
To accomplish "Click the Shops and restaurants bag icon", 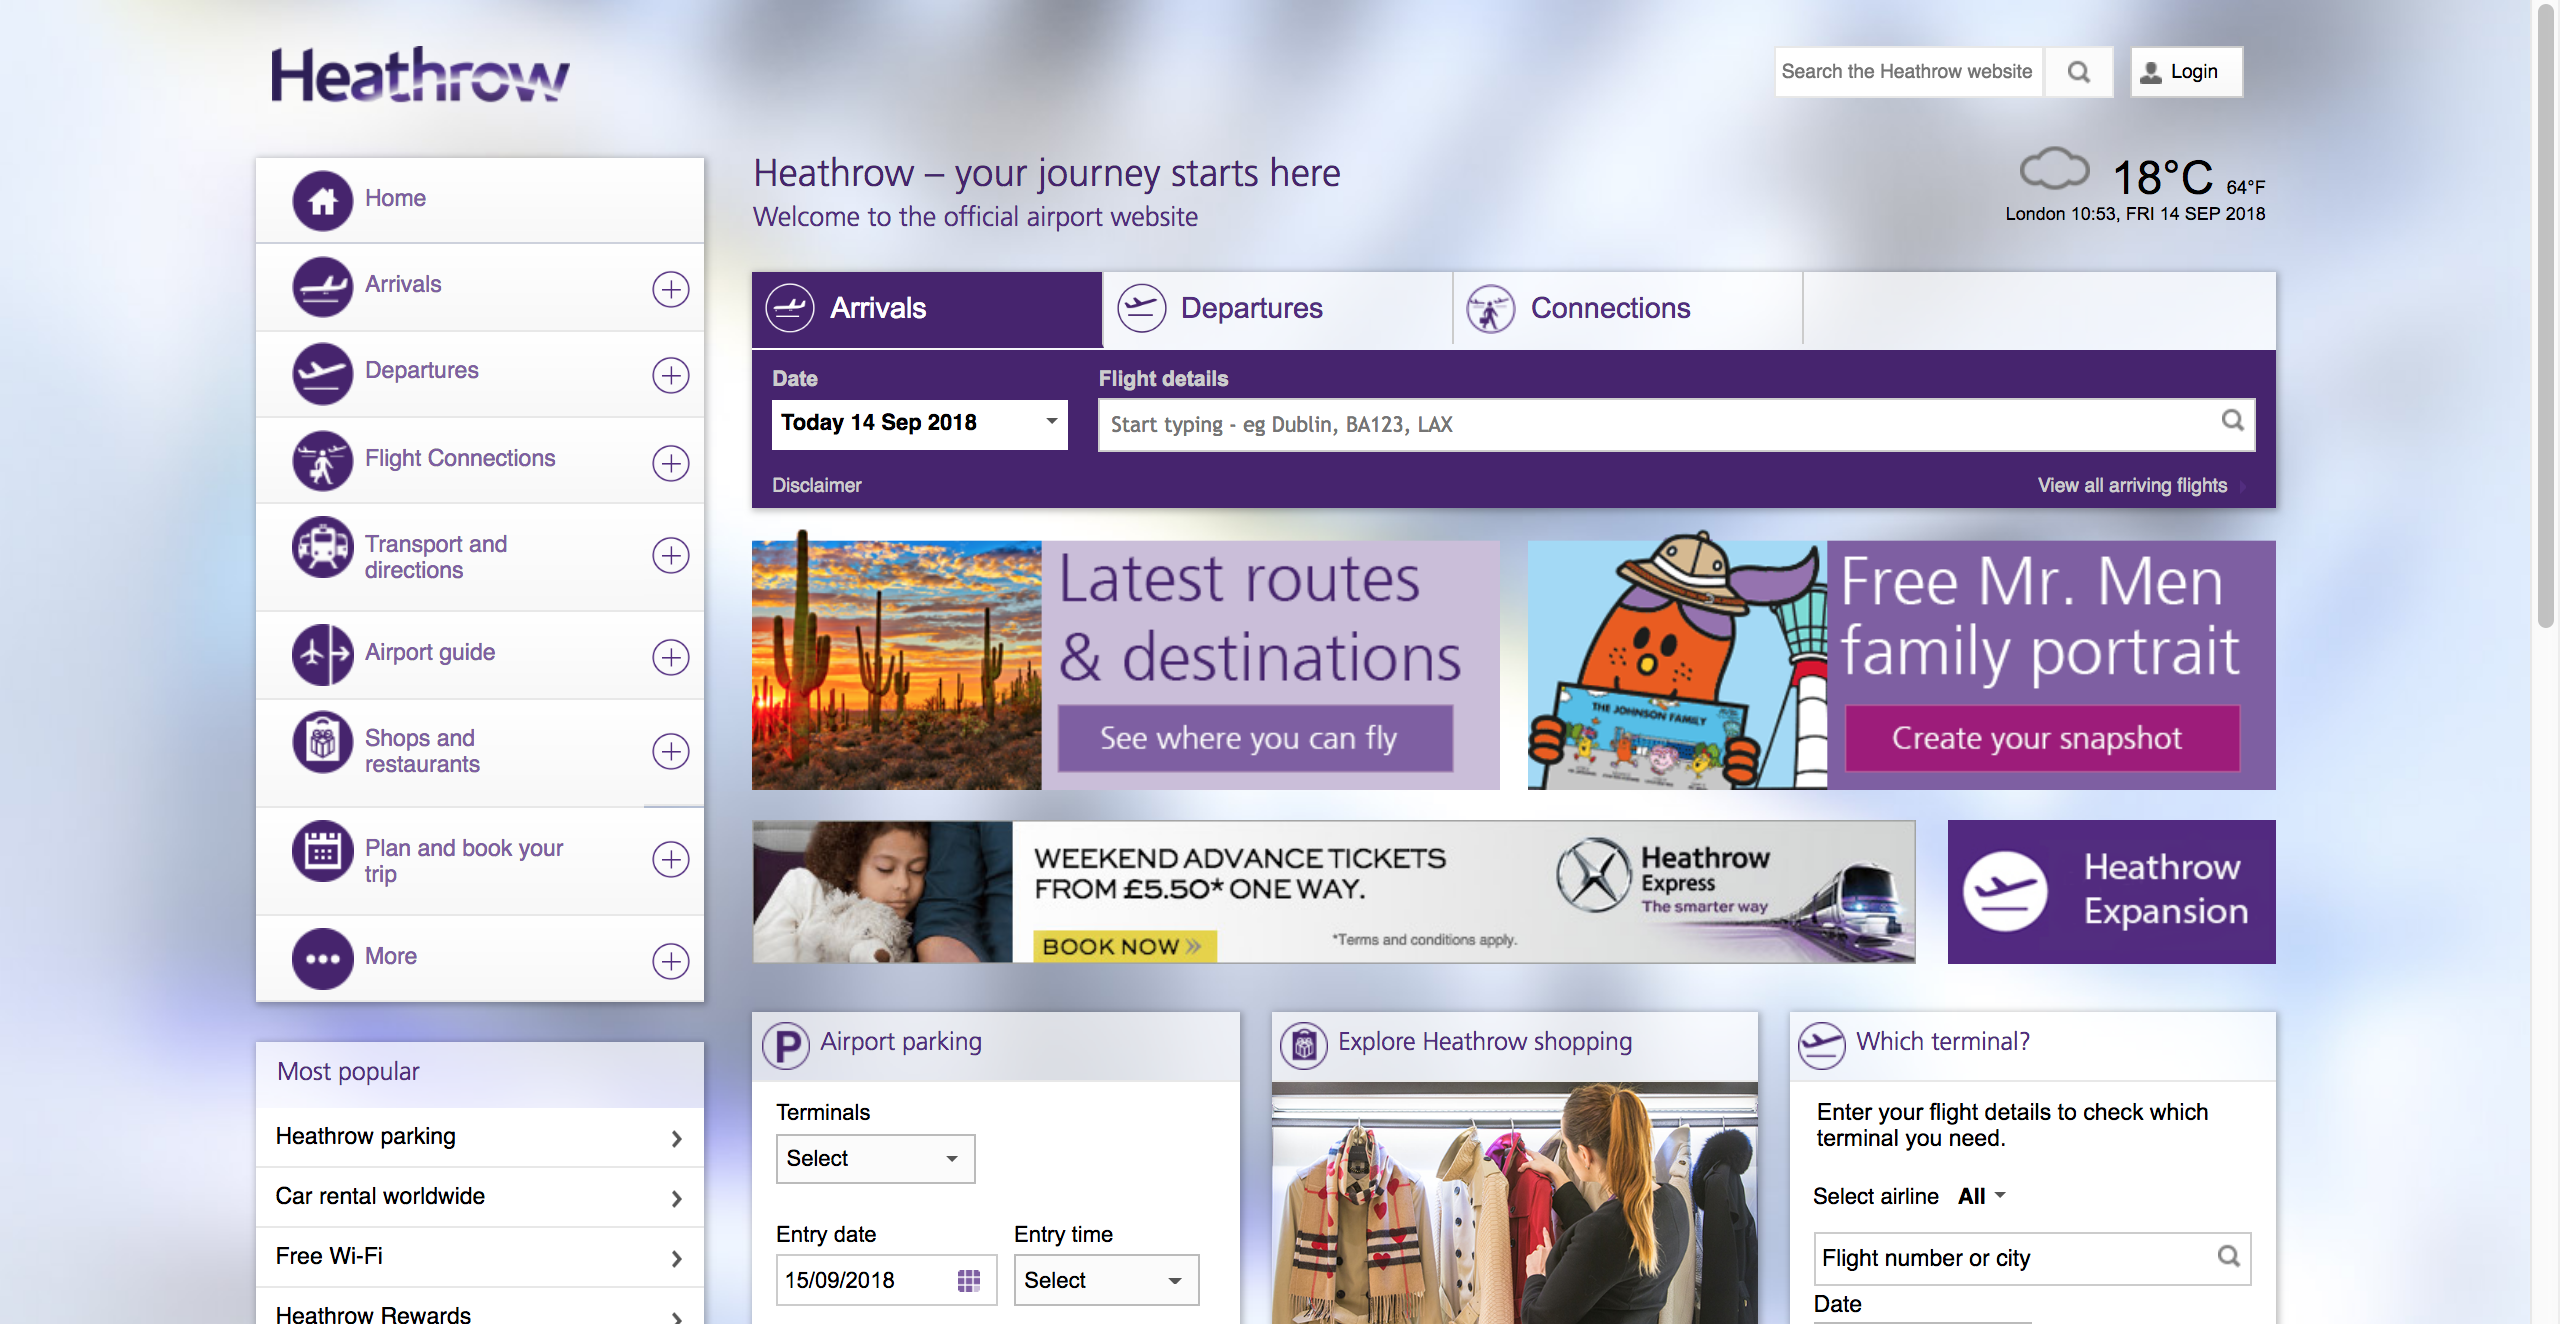I will (x=322, y=742).
